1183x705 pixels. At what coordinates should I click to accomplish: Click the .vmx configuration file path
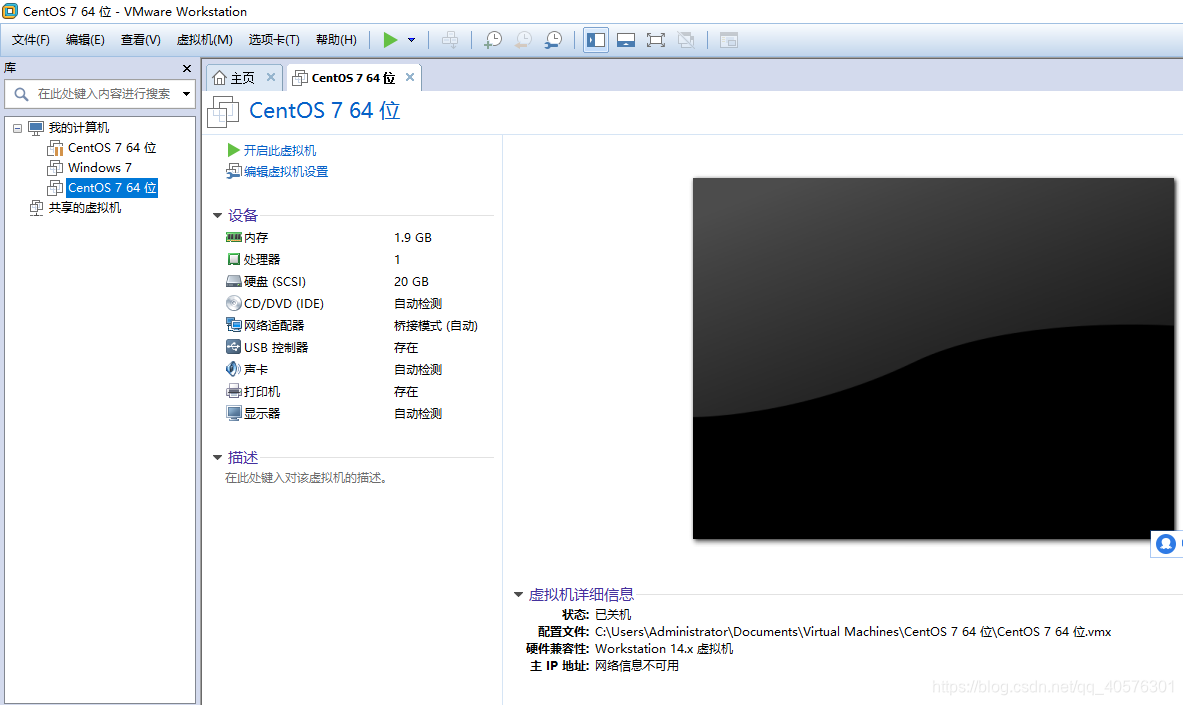click(853, 632)
